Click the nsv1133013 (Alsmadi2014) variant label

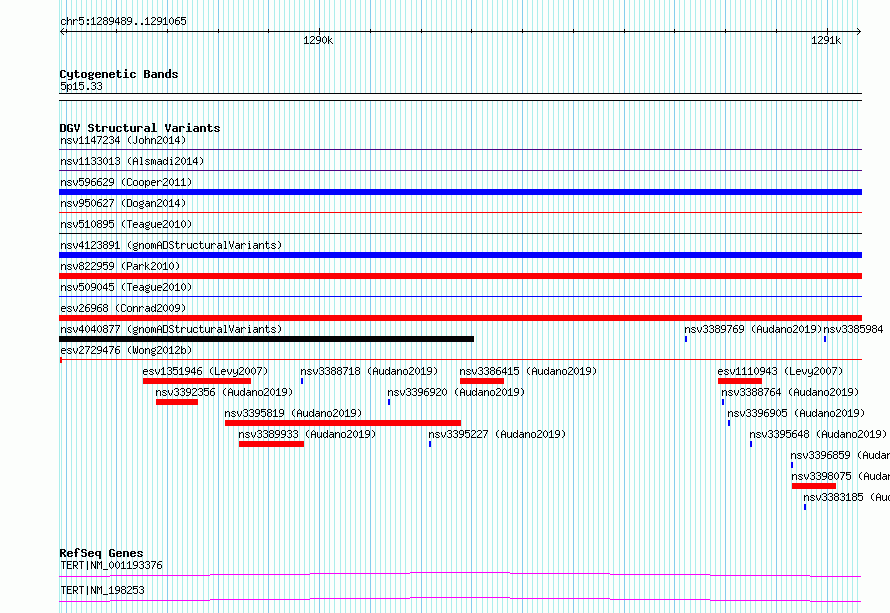click(132, 161)
